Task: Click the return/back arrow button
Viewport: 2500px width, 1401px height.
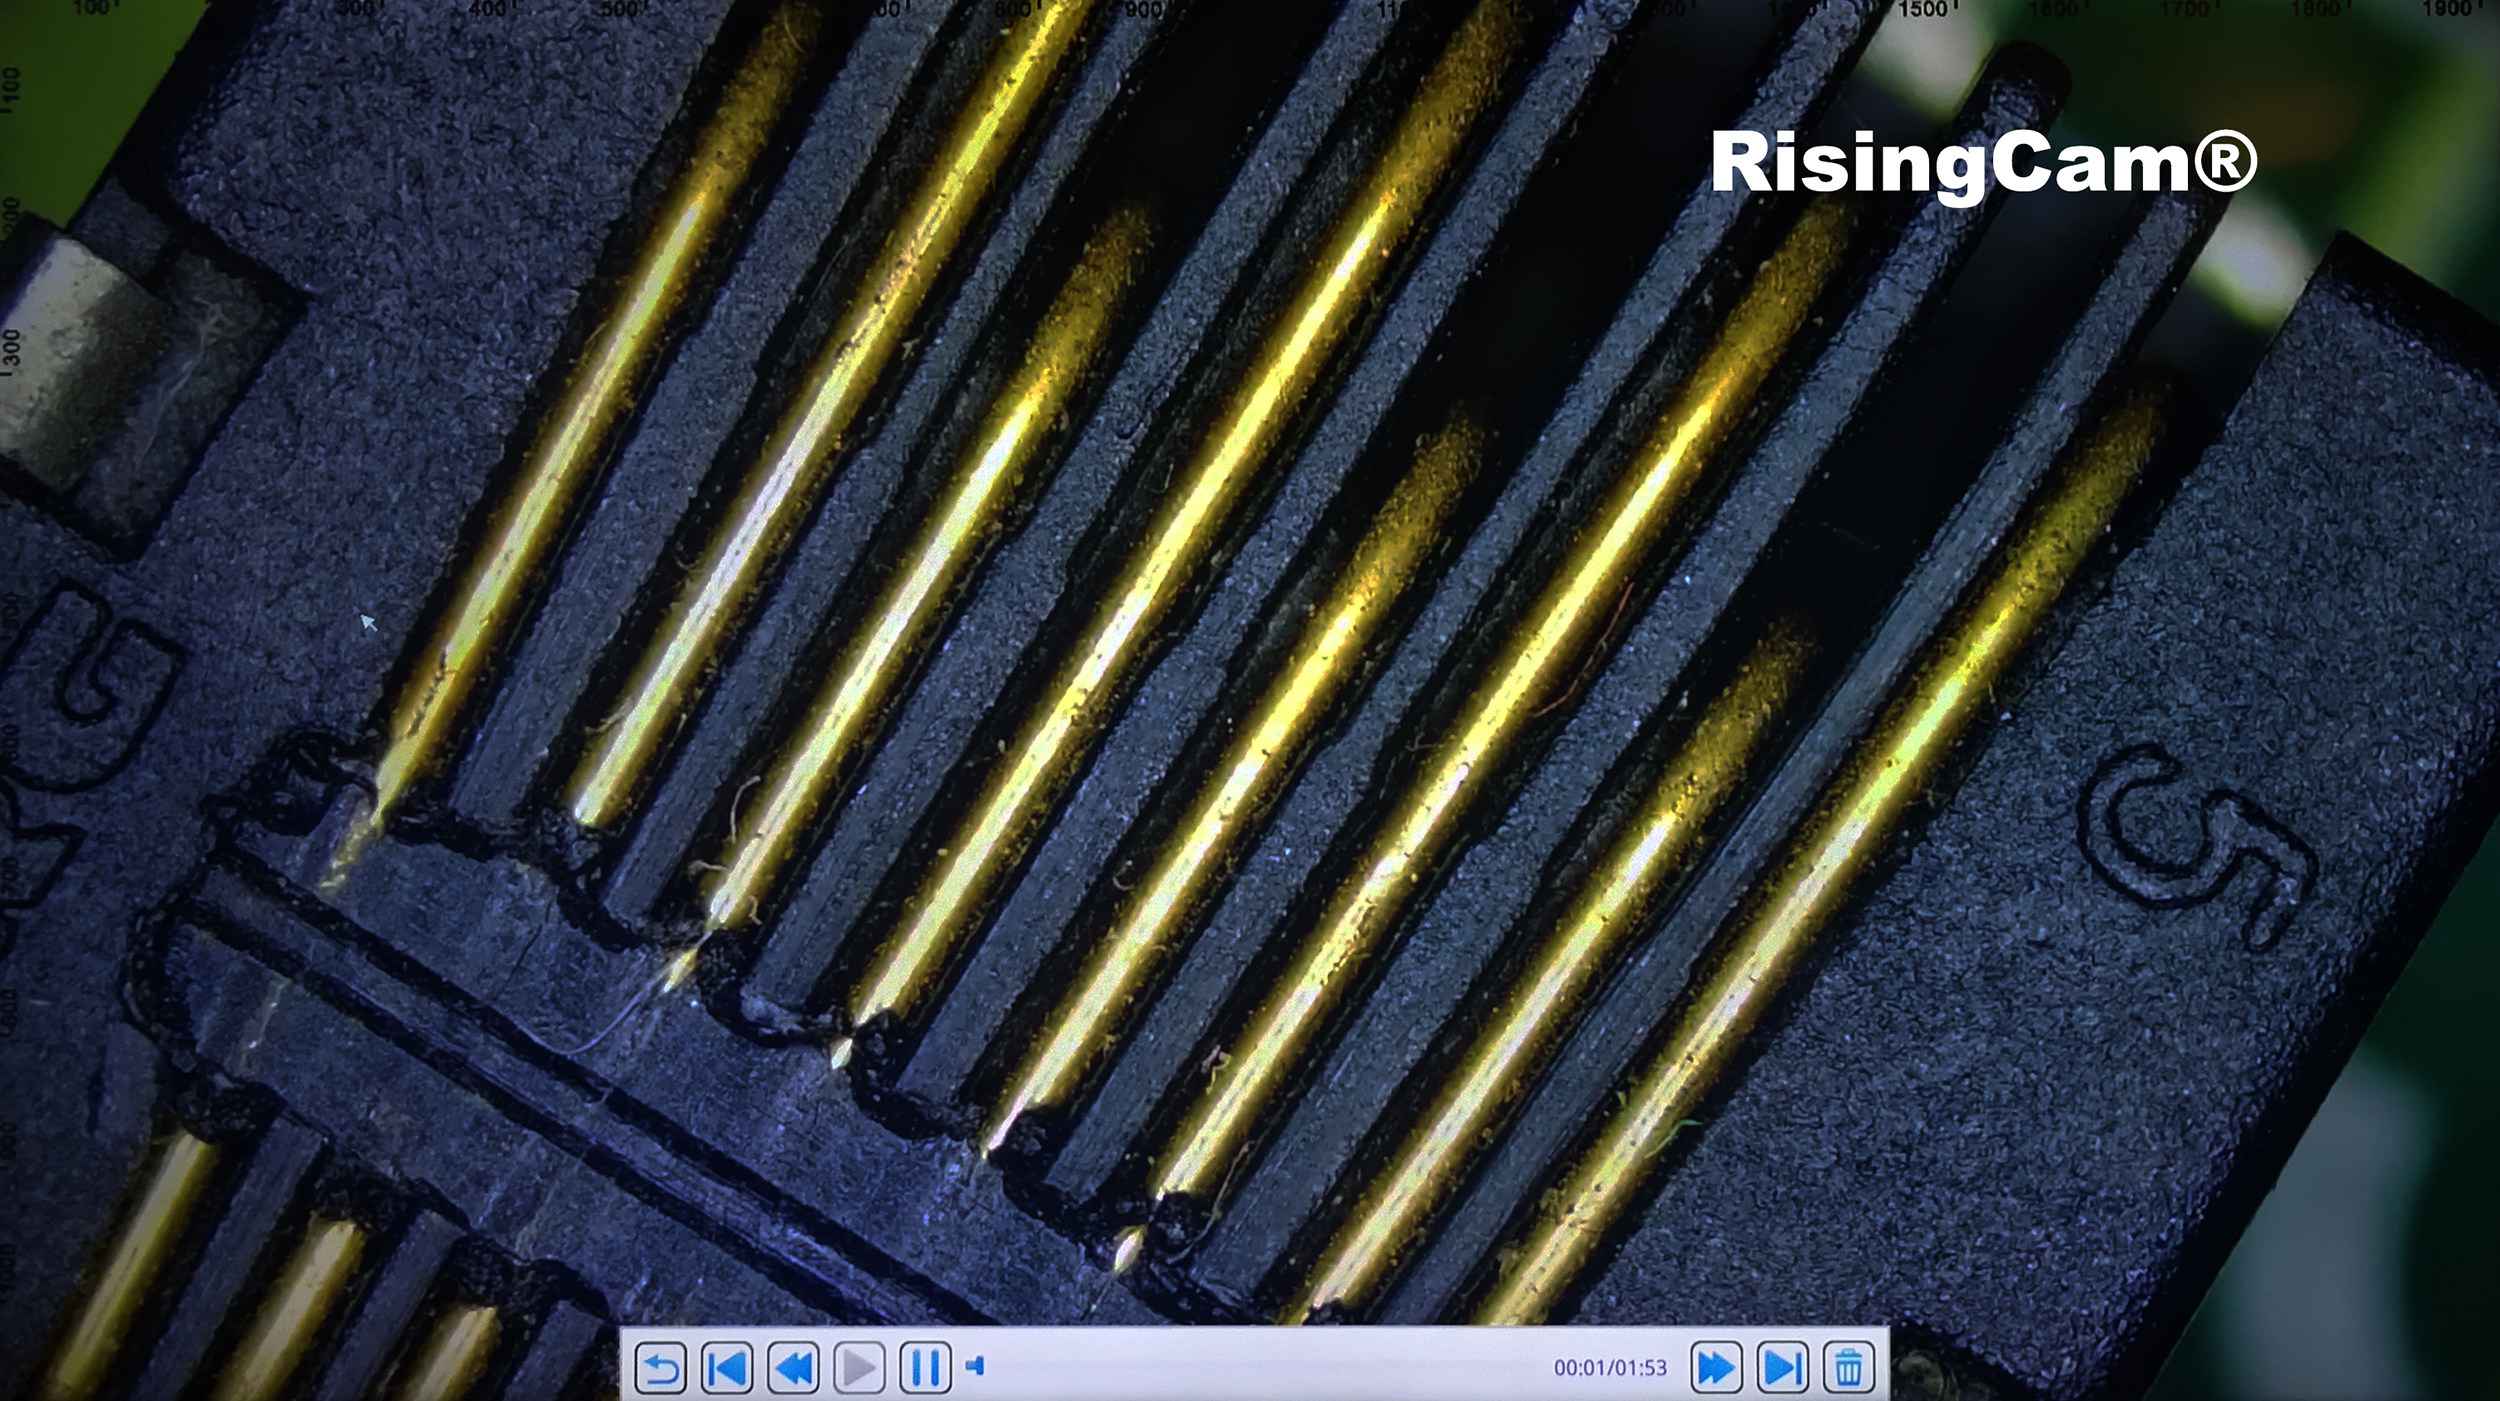Action: [x=660, y=1367]
